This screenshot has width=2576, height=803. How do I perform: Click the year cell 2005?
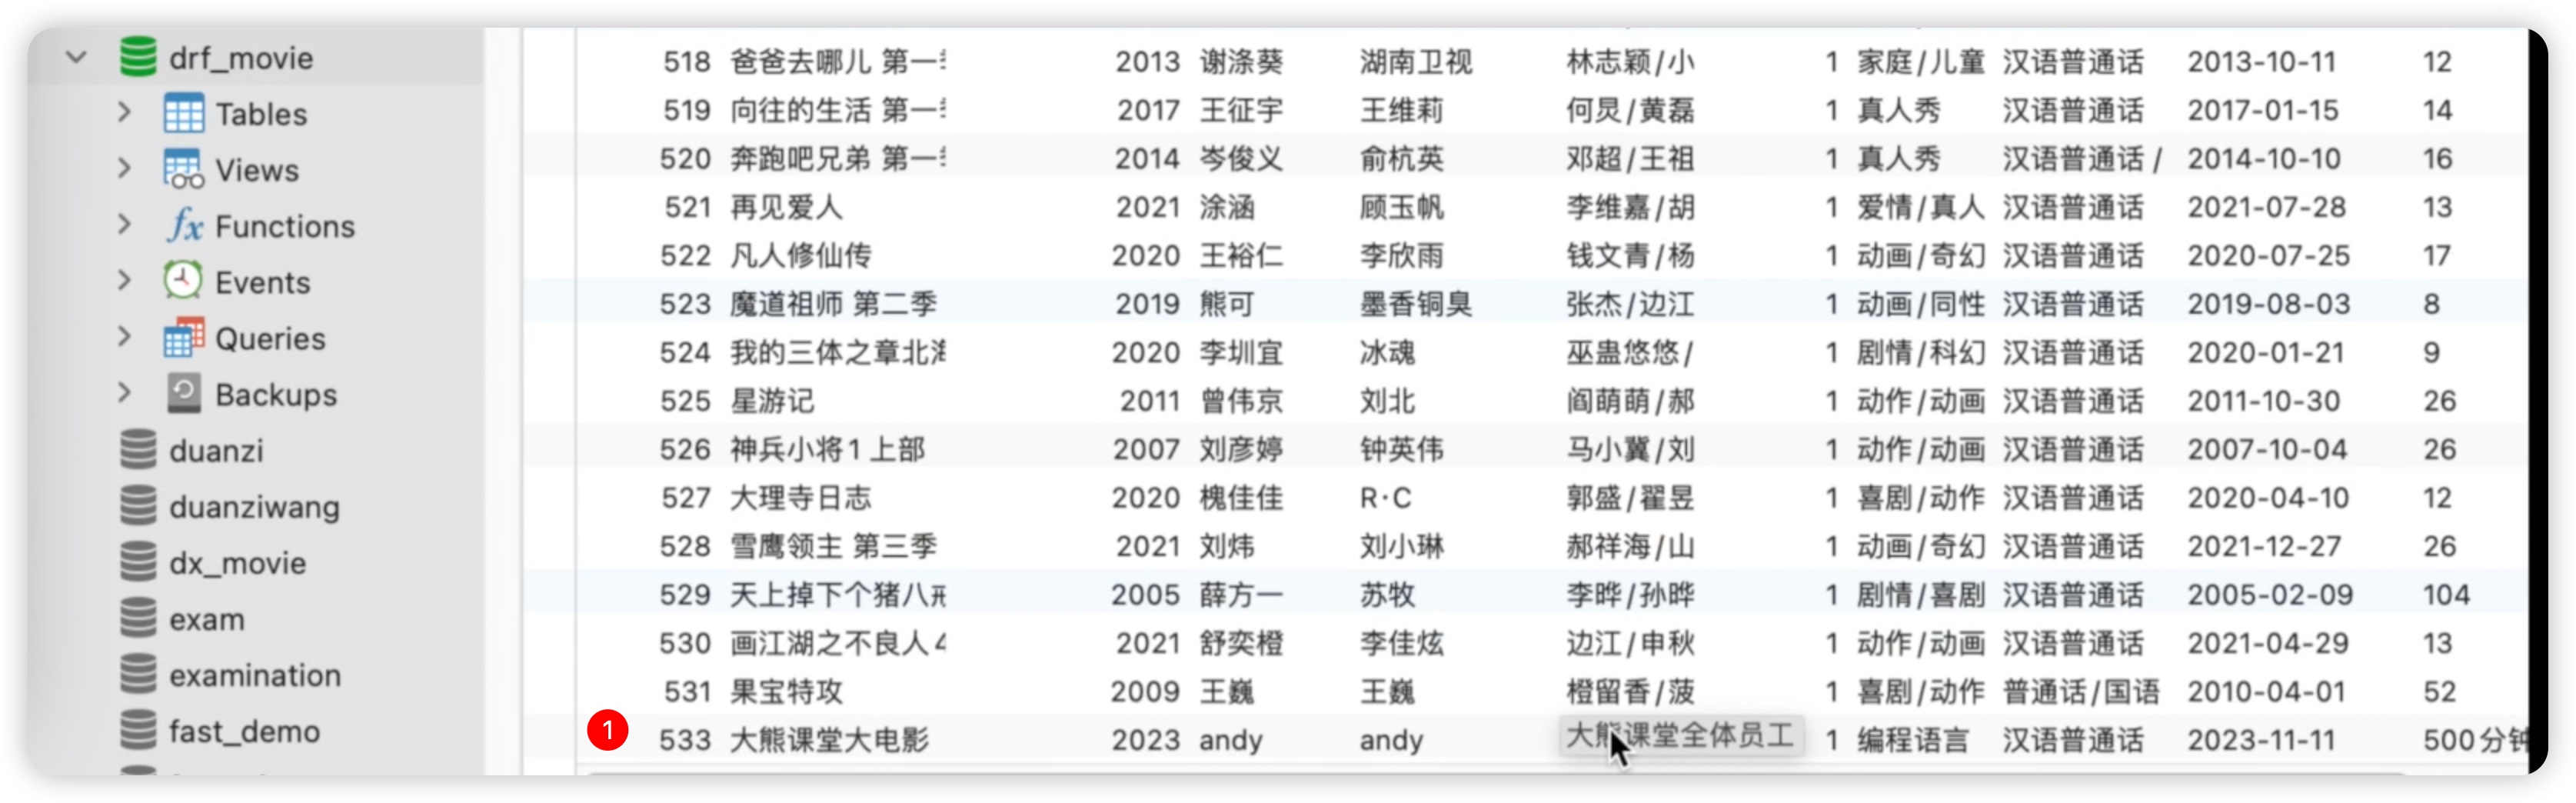(1145, 594)
